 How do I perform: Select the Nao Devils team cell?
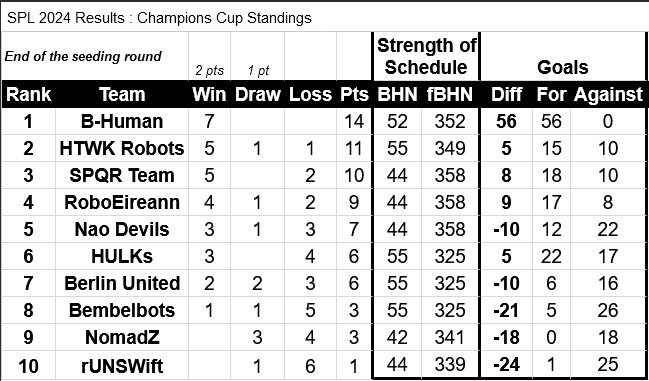[x=122, y=229]
